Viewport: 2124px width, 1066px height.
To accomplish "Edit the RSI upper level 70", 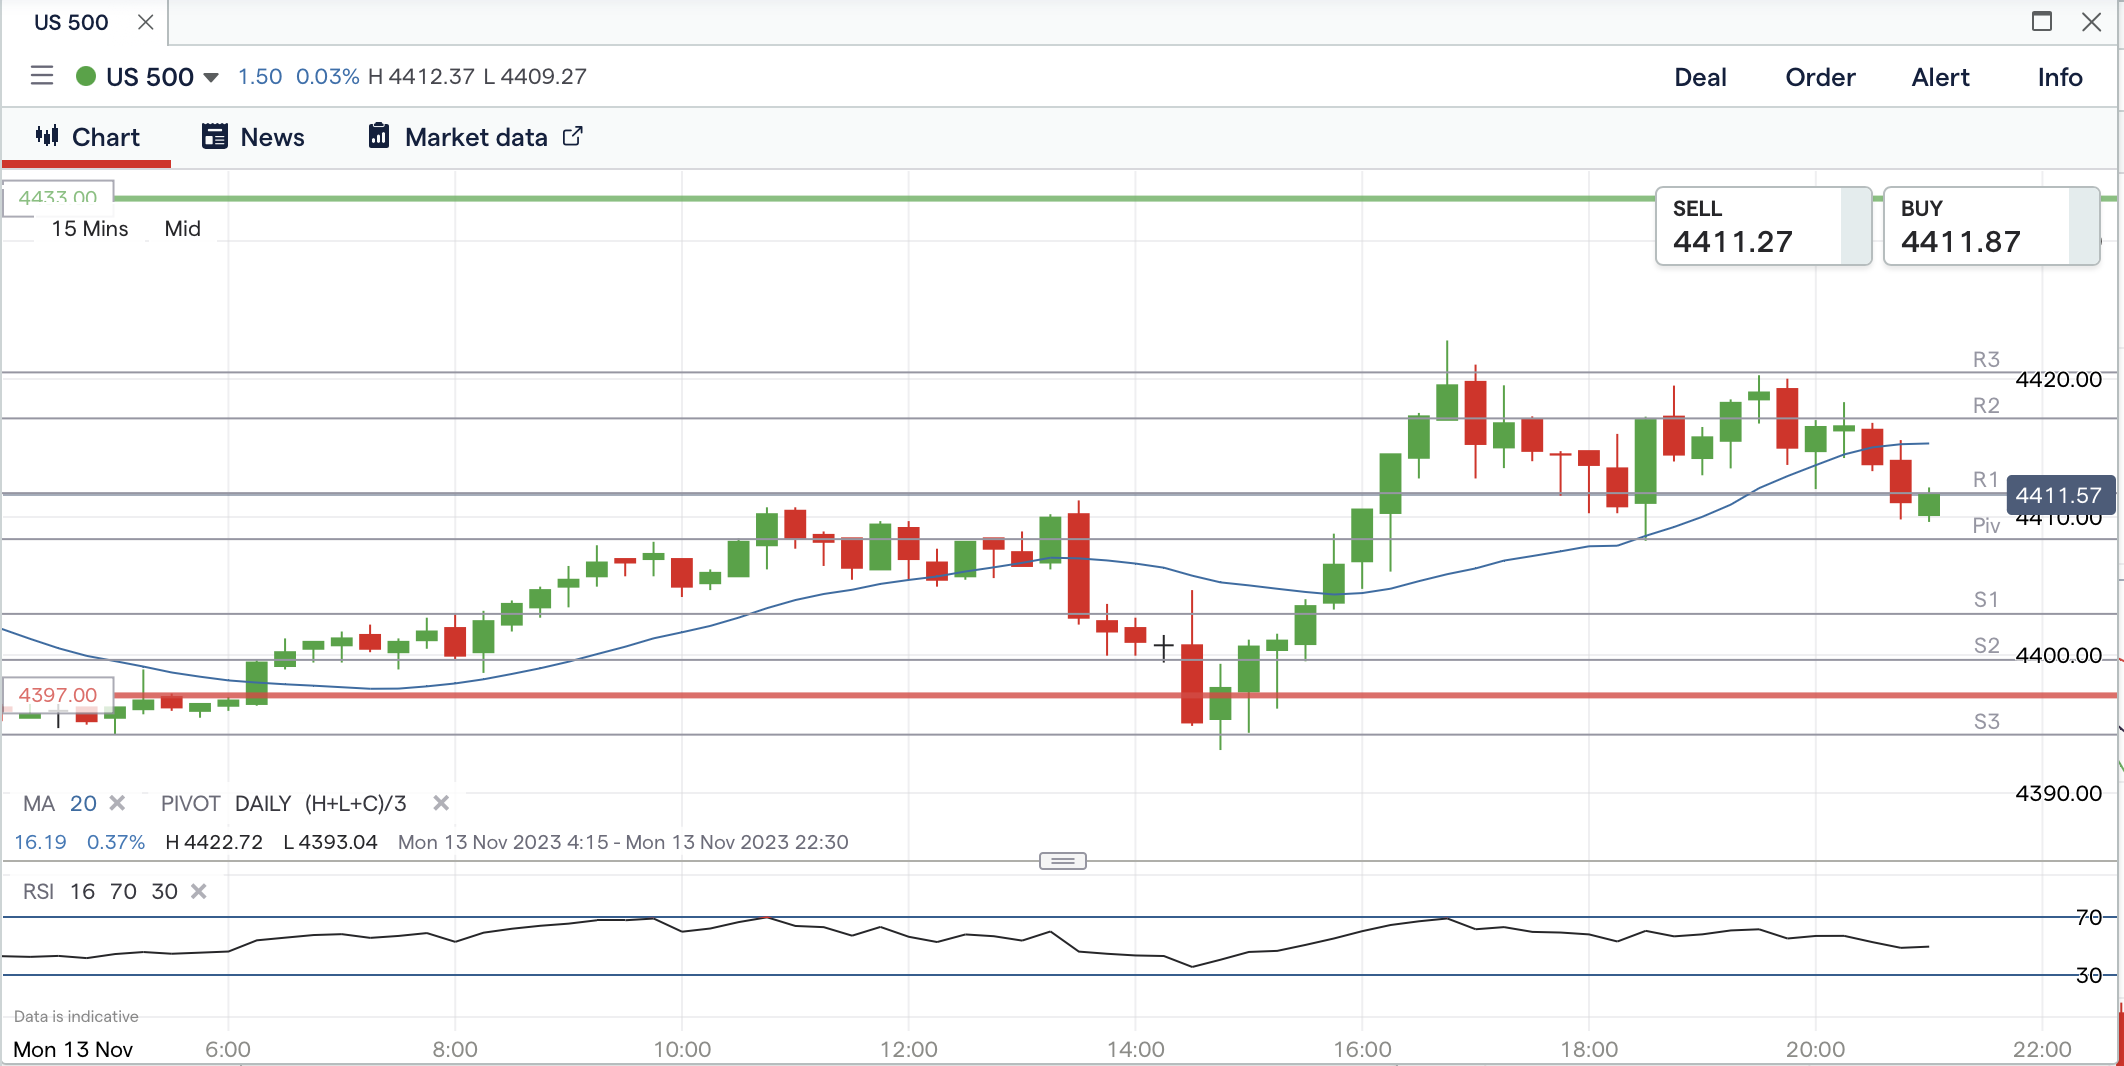I will 123,892.
